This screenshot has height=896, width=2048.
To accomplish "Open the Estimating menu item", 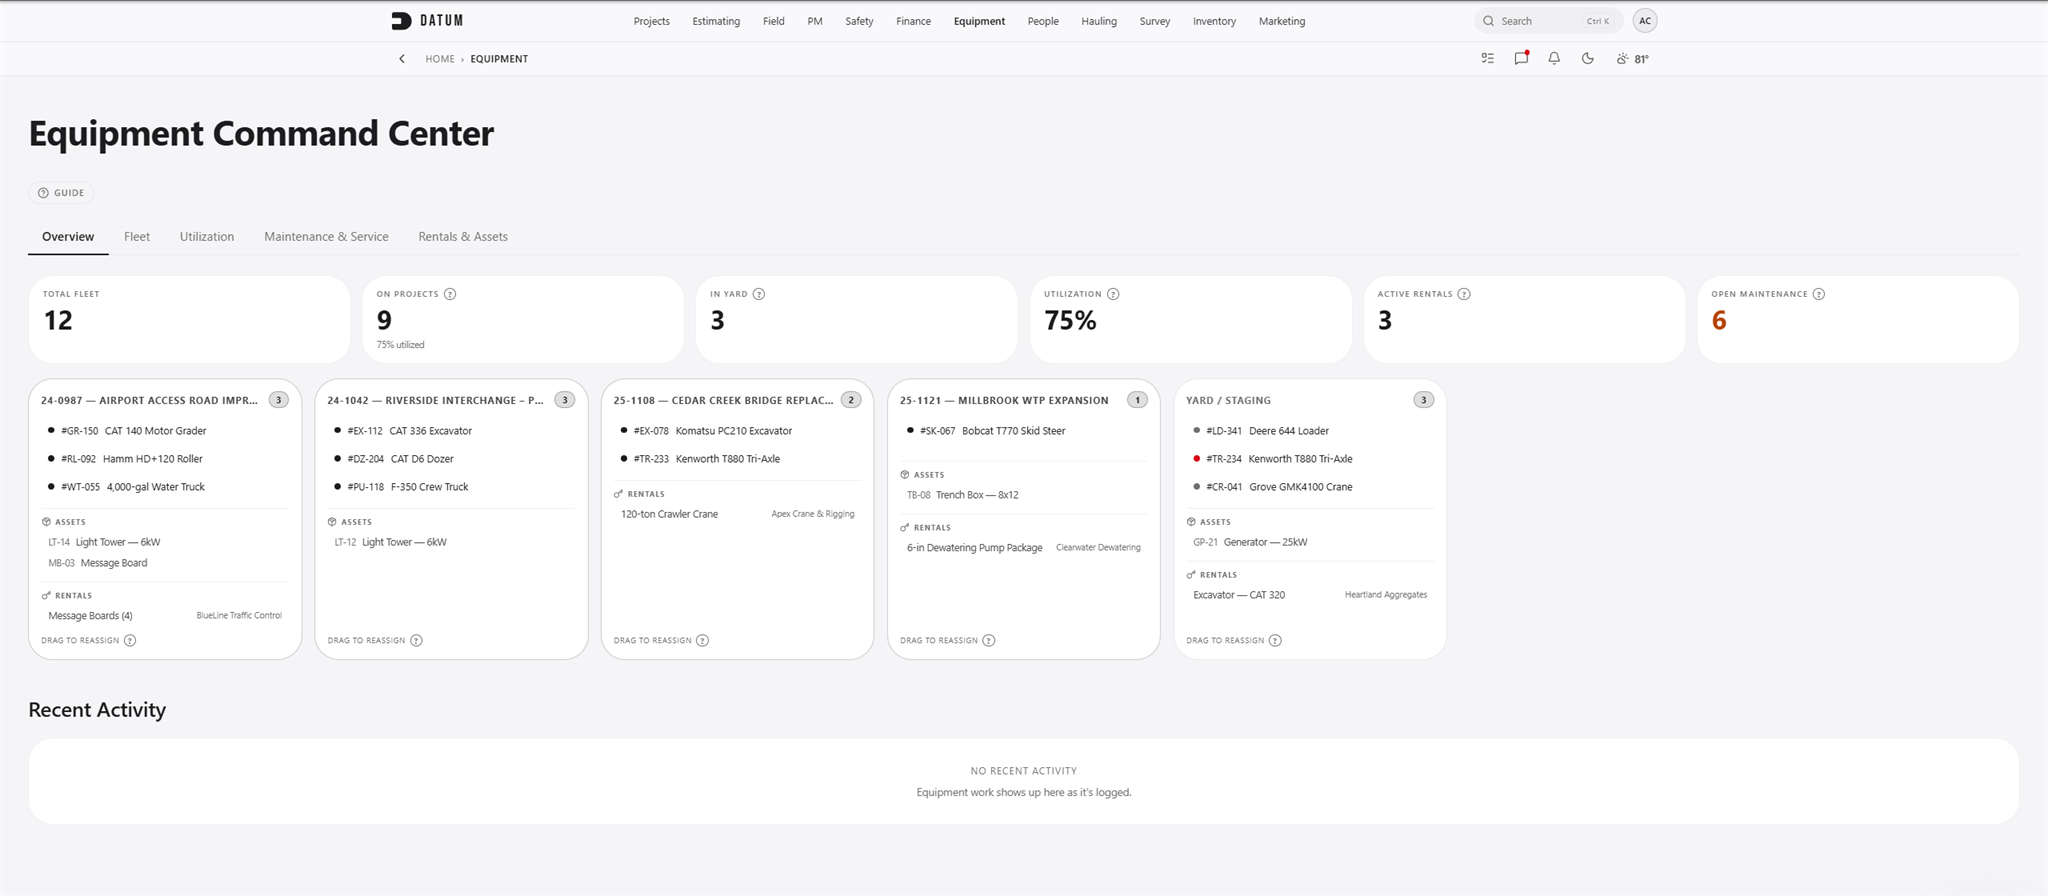I will [x=716, y=21].
